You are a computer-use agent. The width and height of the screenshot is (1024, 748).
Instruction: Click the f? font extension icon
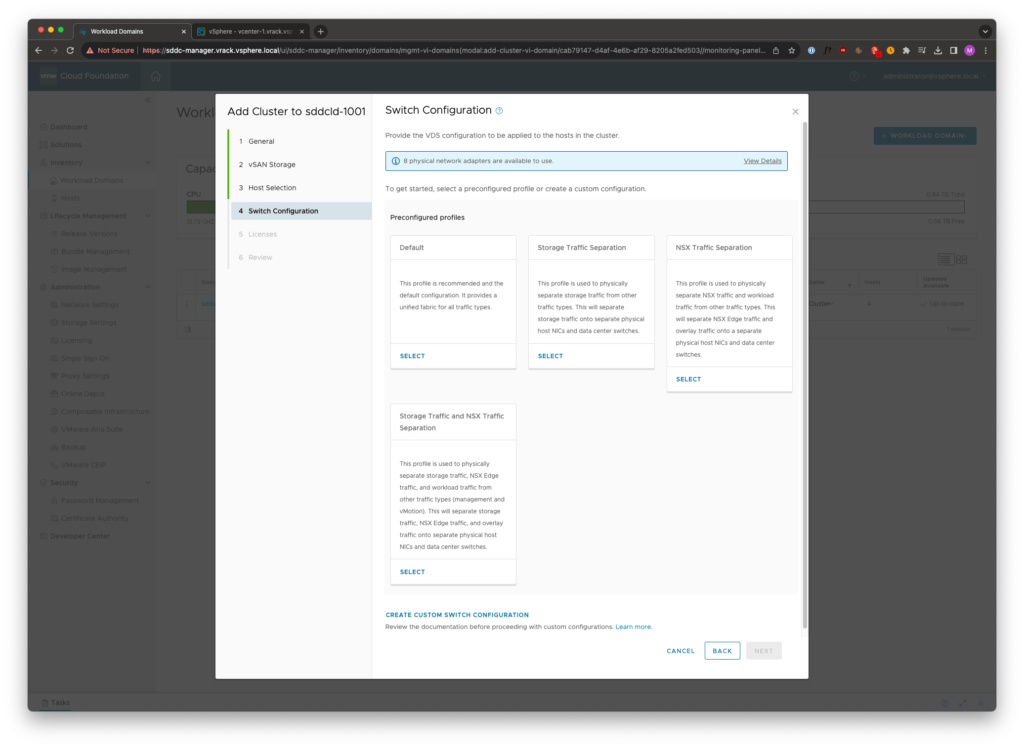pyautogui.click(x=827, y=50)
